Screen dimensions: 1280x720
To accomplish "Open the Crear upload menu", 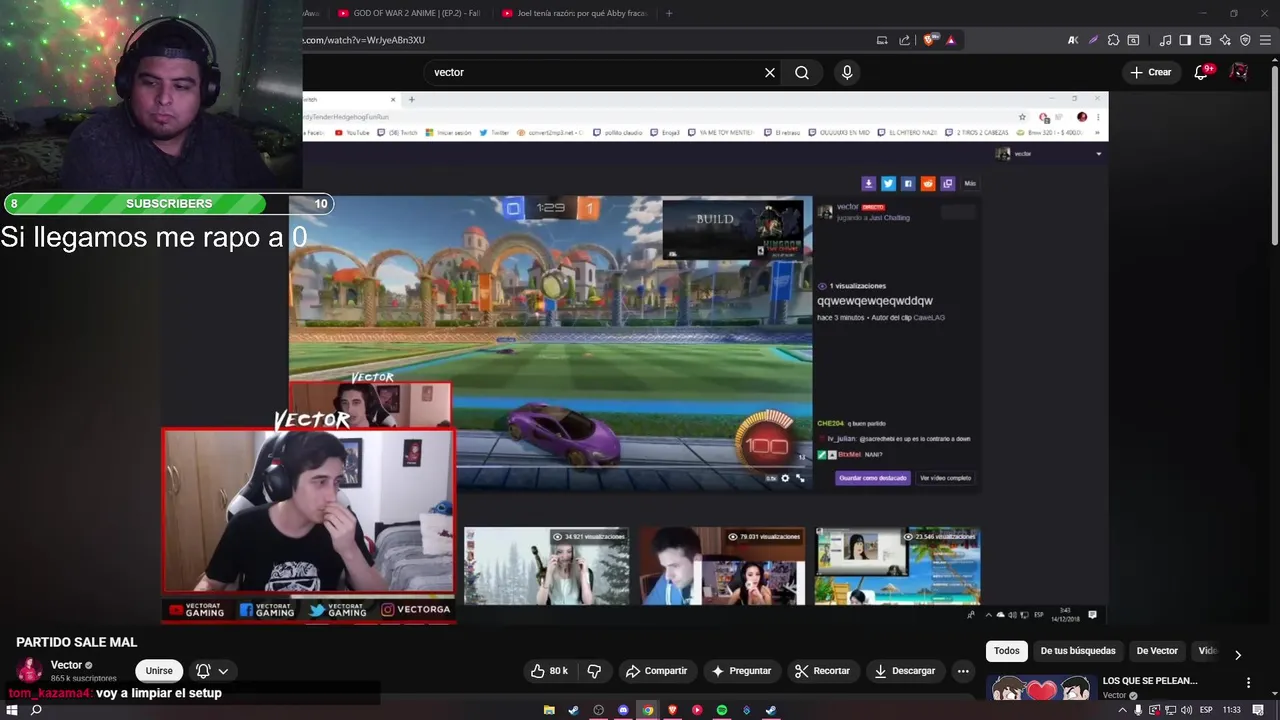I will click(x=1150, y=72).
